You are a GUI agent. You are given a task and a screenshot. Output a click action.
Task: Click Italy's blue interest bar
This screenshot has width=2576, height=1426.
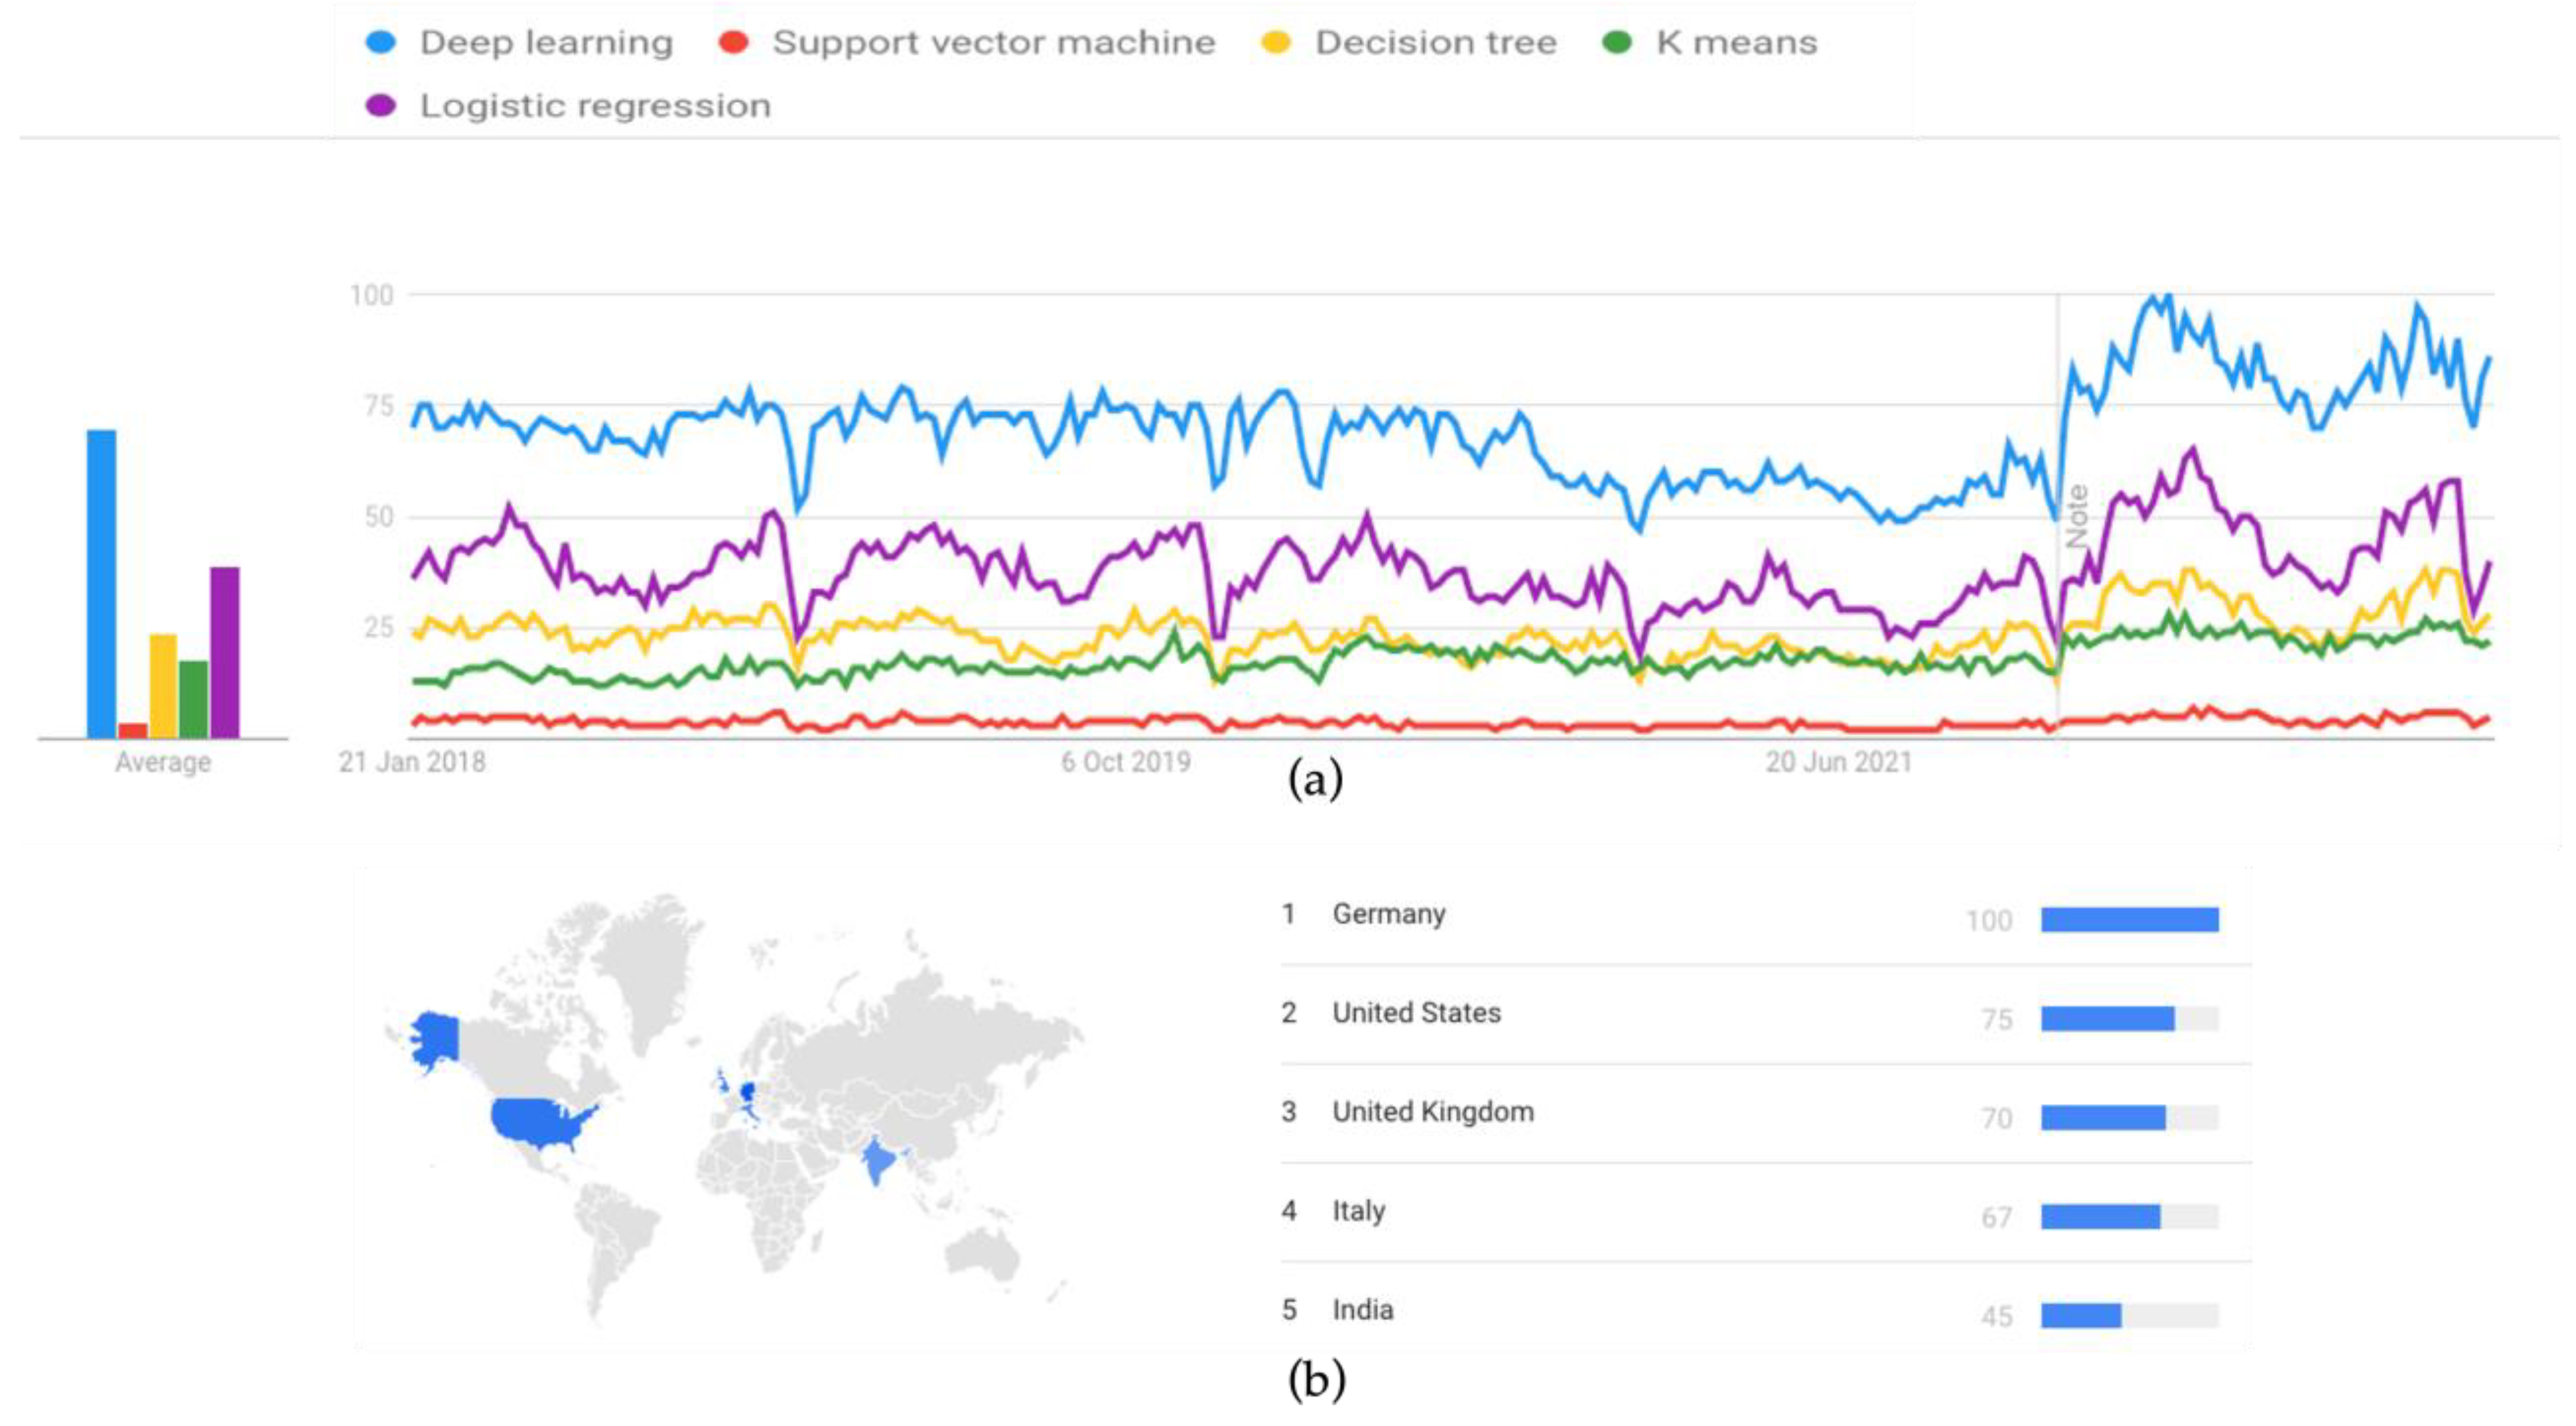click(2100, 1217)
